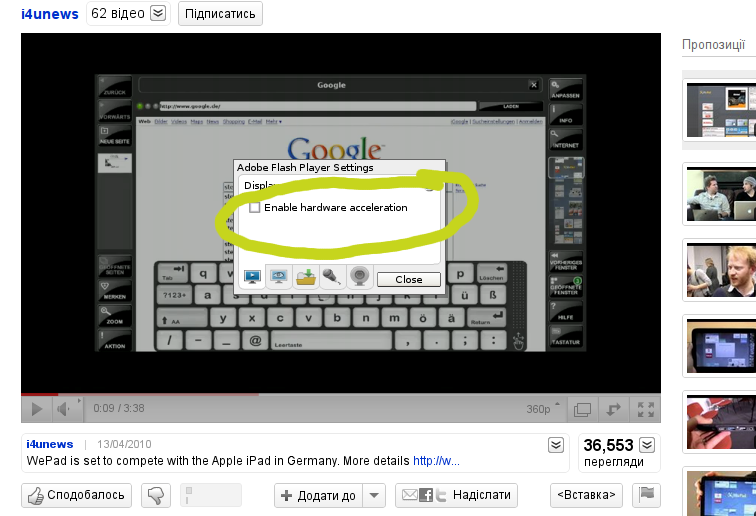The image size is (756, 516).
Task: Play the video
Action: pyautogui.click(x=36, y=409)
